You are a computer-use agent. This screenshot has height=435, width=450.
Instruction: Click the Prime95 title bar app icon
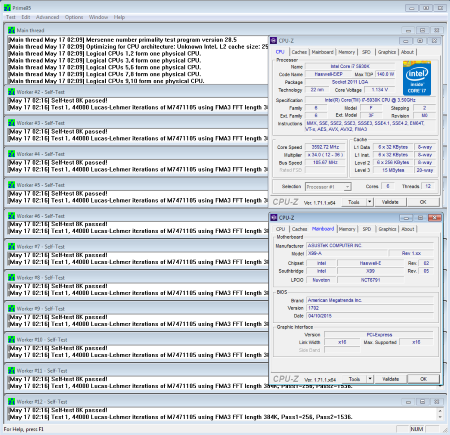[7, 7]
